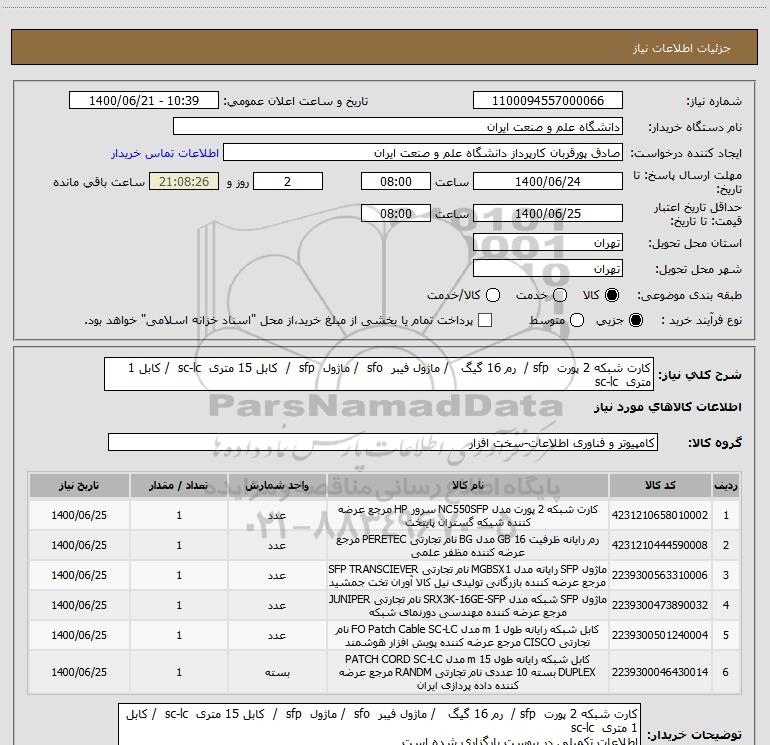Screen dimensions: 770x745
Task: Click the need date 1400/06/25 in row 3
Action: 79,575
